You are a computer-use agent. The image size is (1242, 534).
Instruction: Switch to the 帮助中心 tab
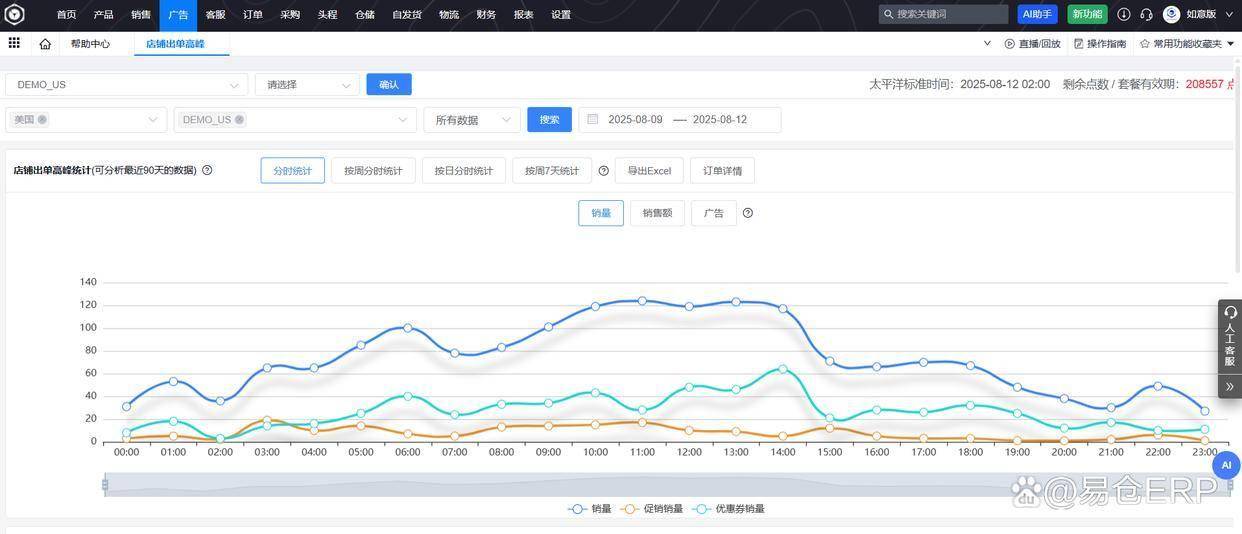click(90, 44)
